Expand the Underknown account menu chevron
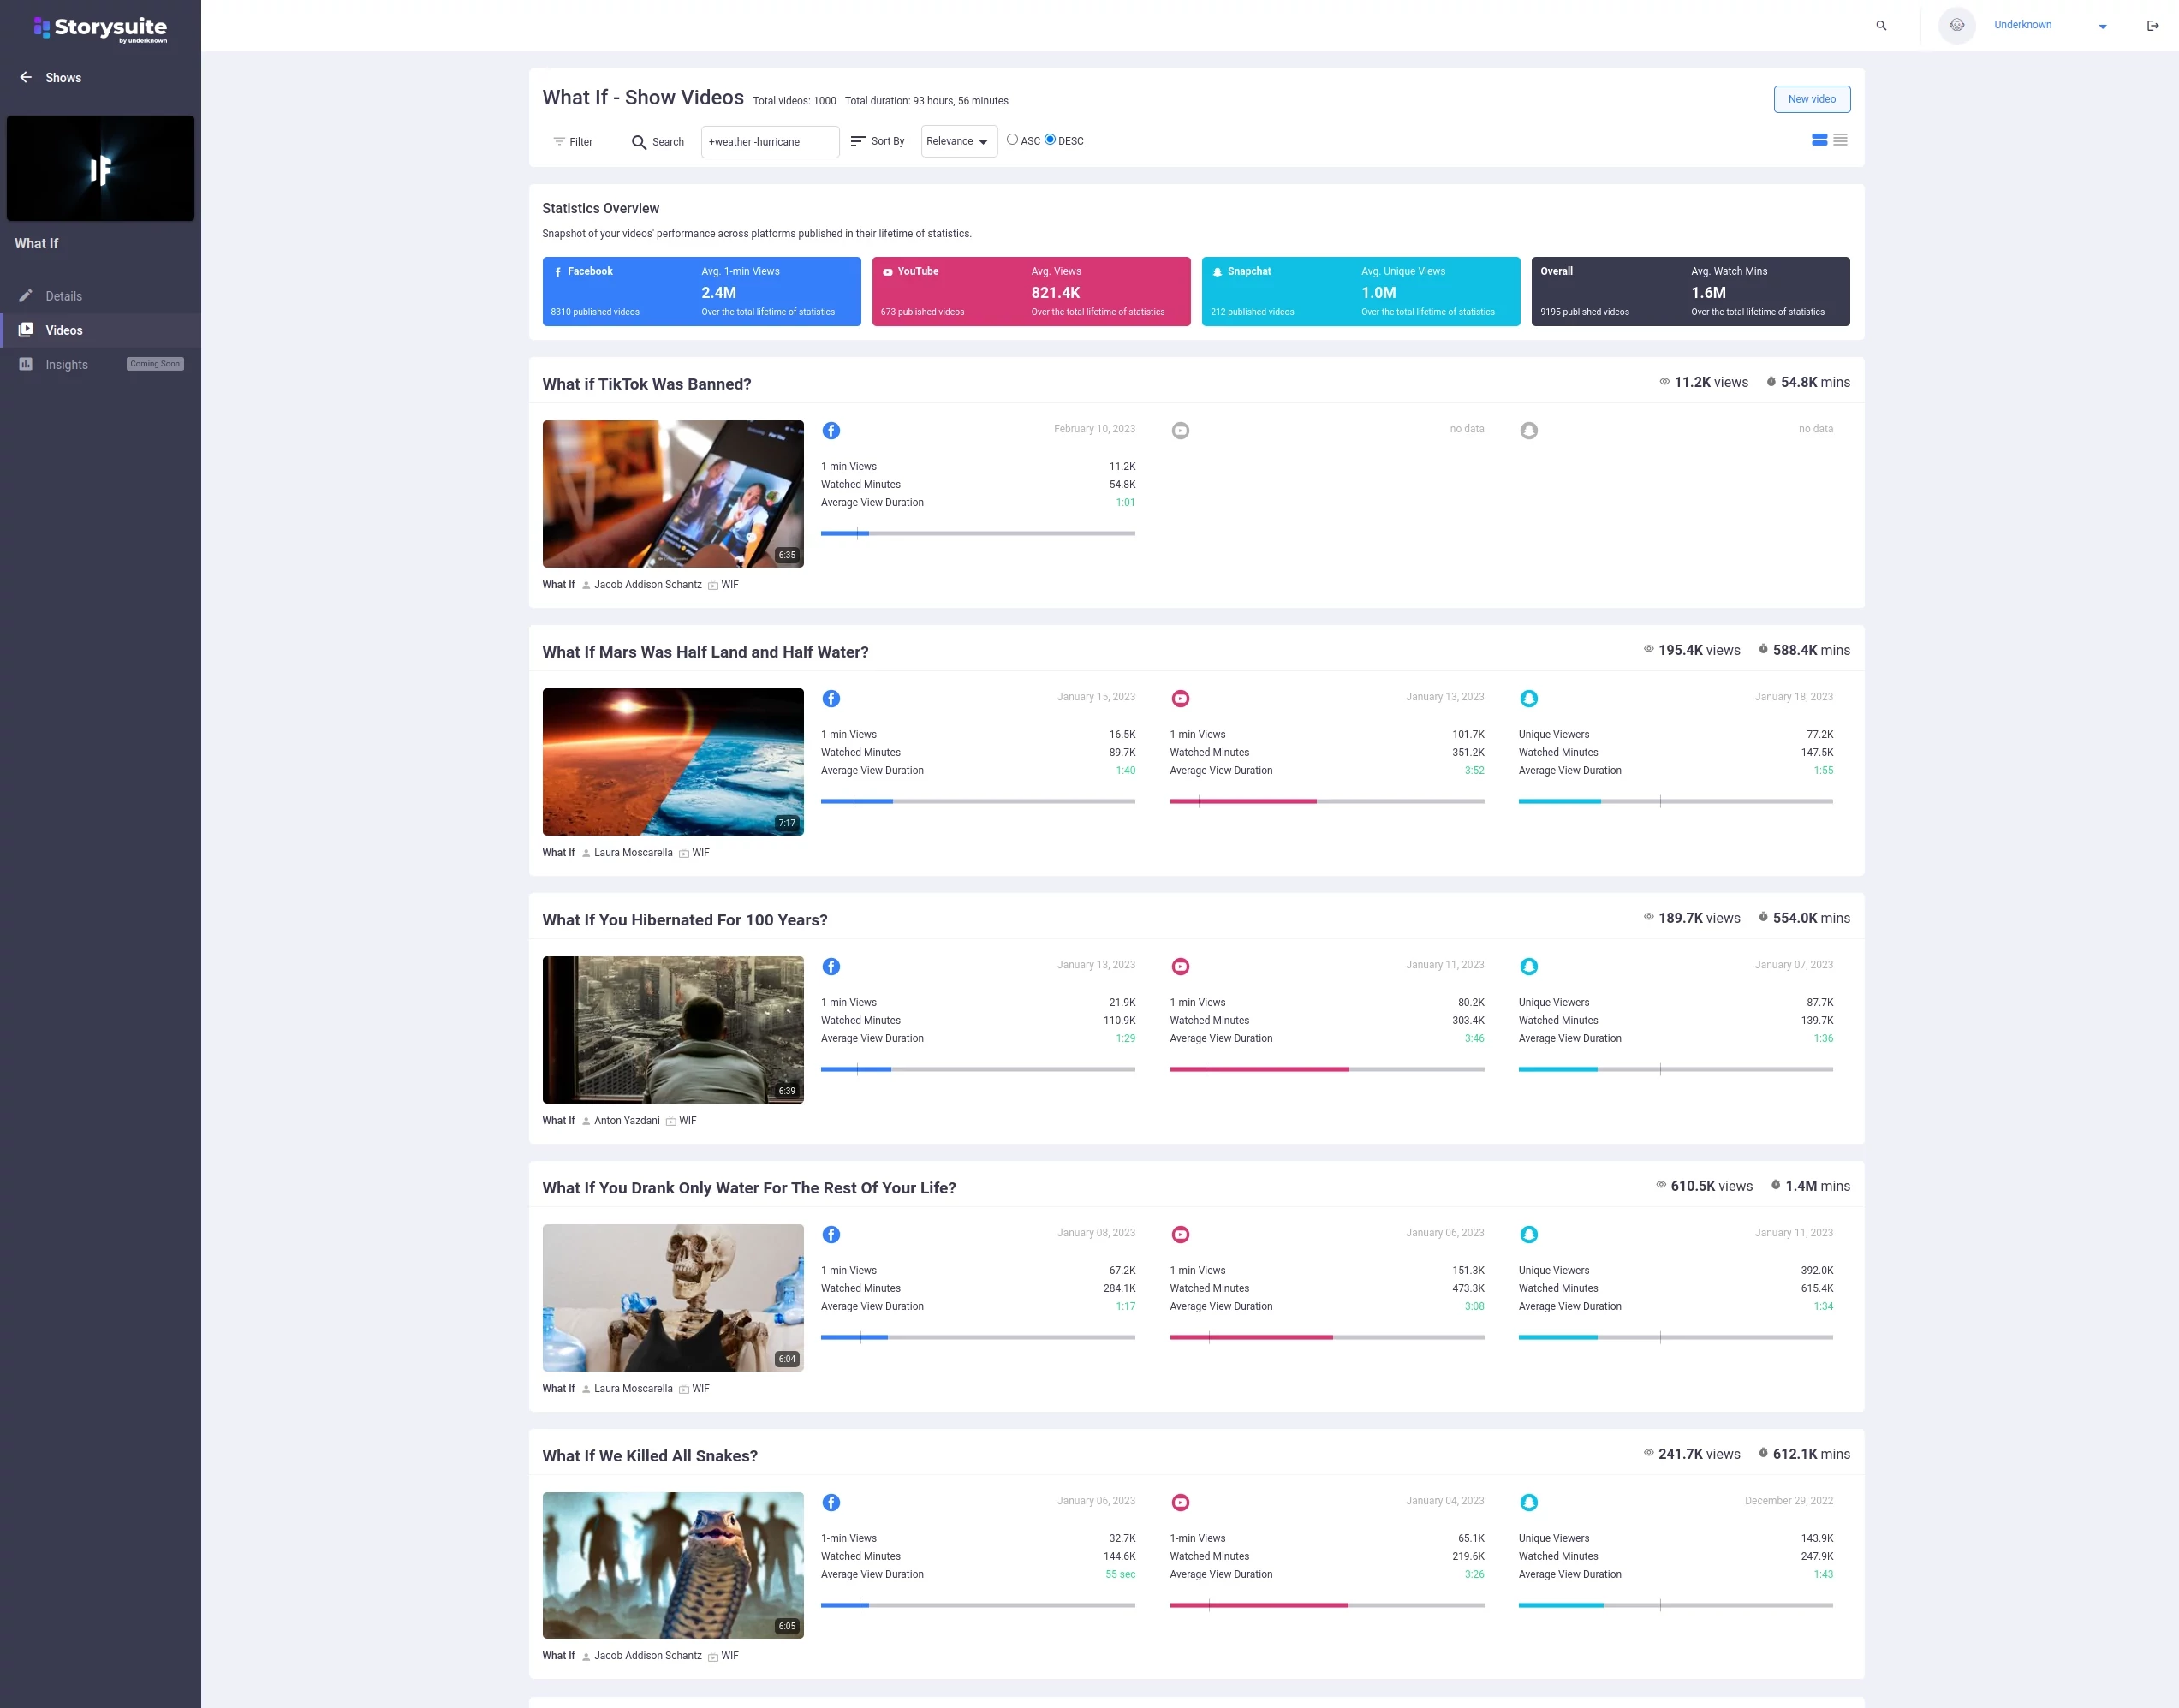The image size is (2179, 1708). pos(2101,25)
